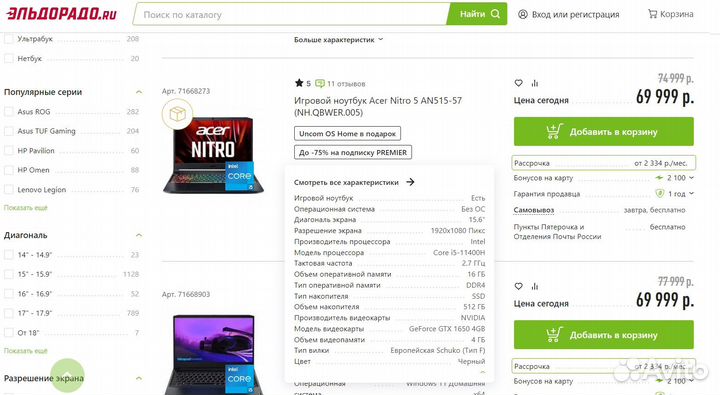
Task: Click the star rating of Acer Nitro
Action: 303,84
